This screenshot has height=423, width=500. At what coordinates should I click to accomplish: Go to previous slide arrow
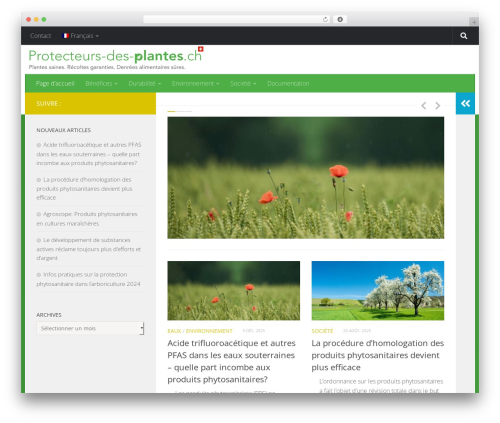pos(424,106)
